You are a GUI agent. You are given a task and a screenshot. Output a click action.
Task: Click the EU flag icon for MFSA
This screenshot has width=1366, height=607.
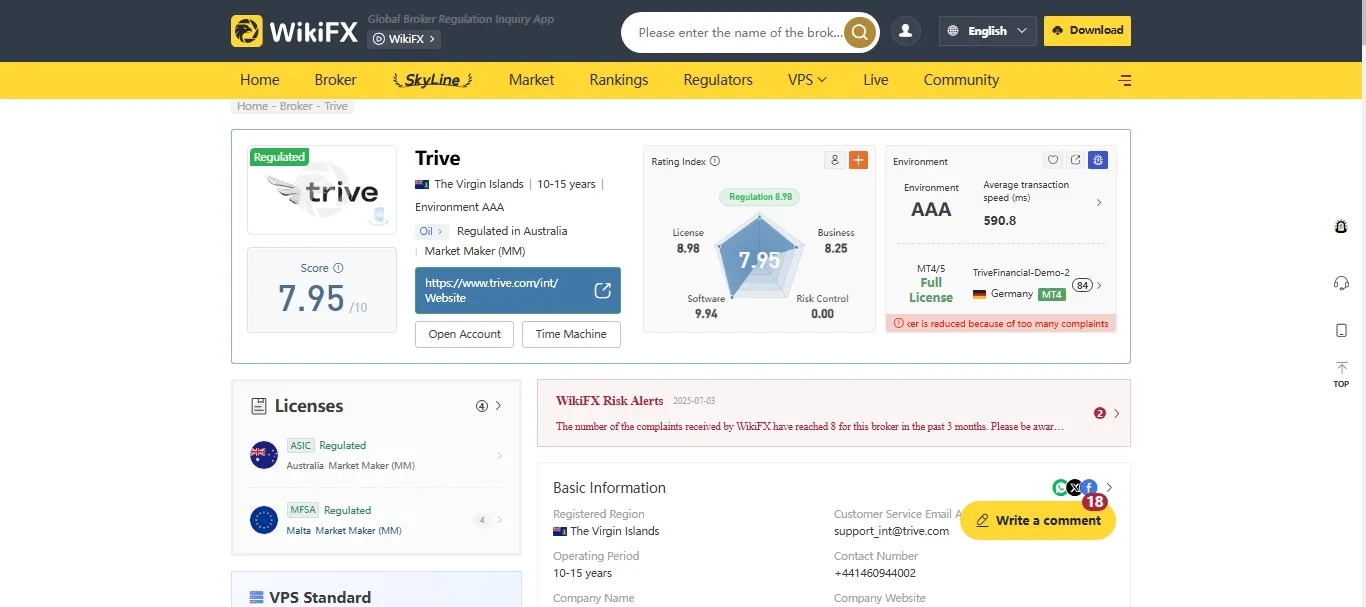click(x=264, y=520)
